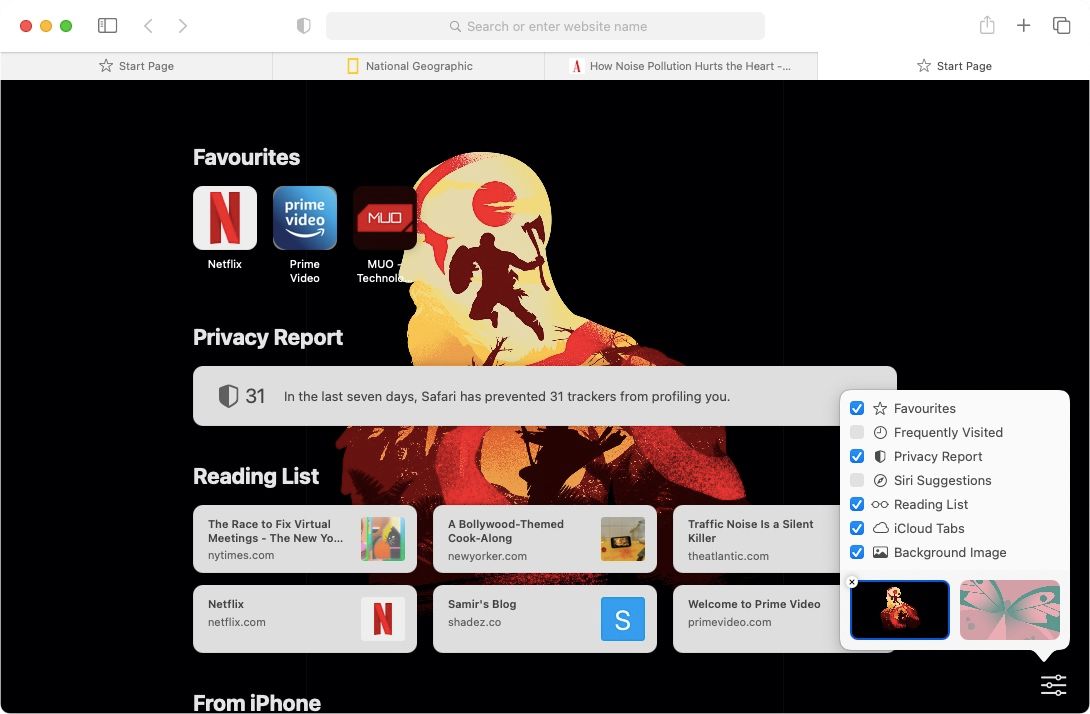Screen dimensions: 1090x714
Task: Select the rightmost Start Page tab
Action: 954,66
